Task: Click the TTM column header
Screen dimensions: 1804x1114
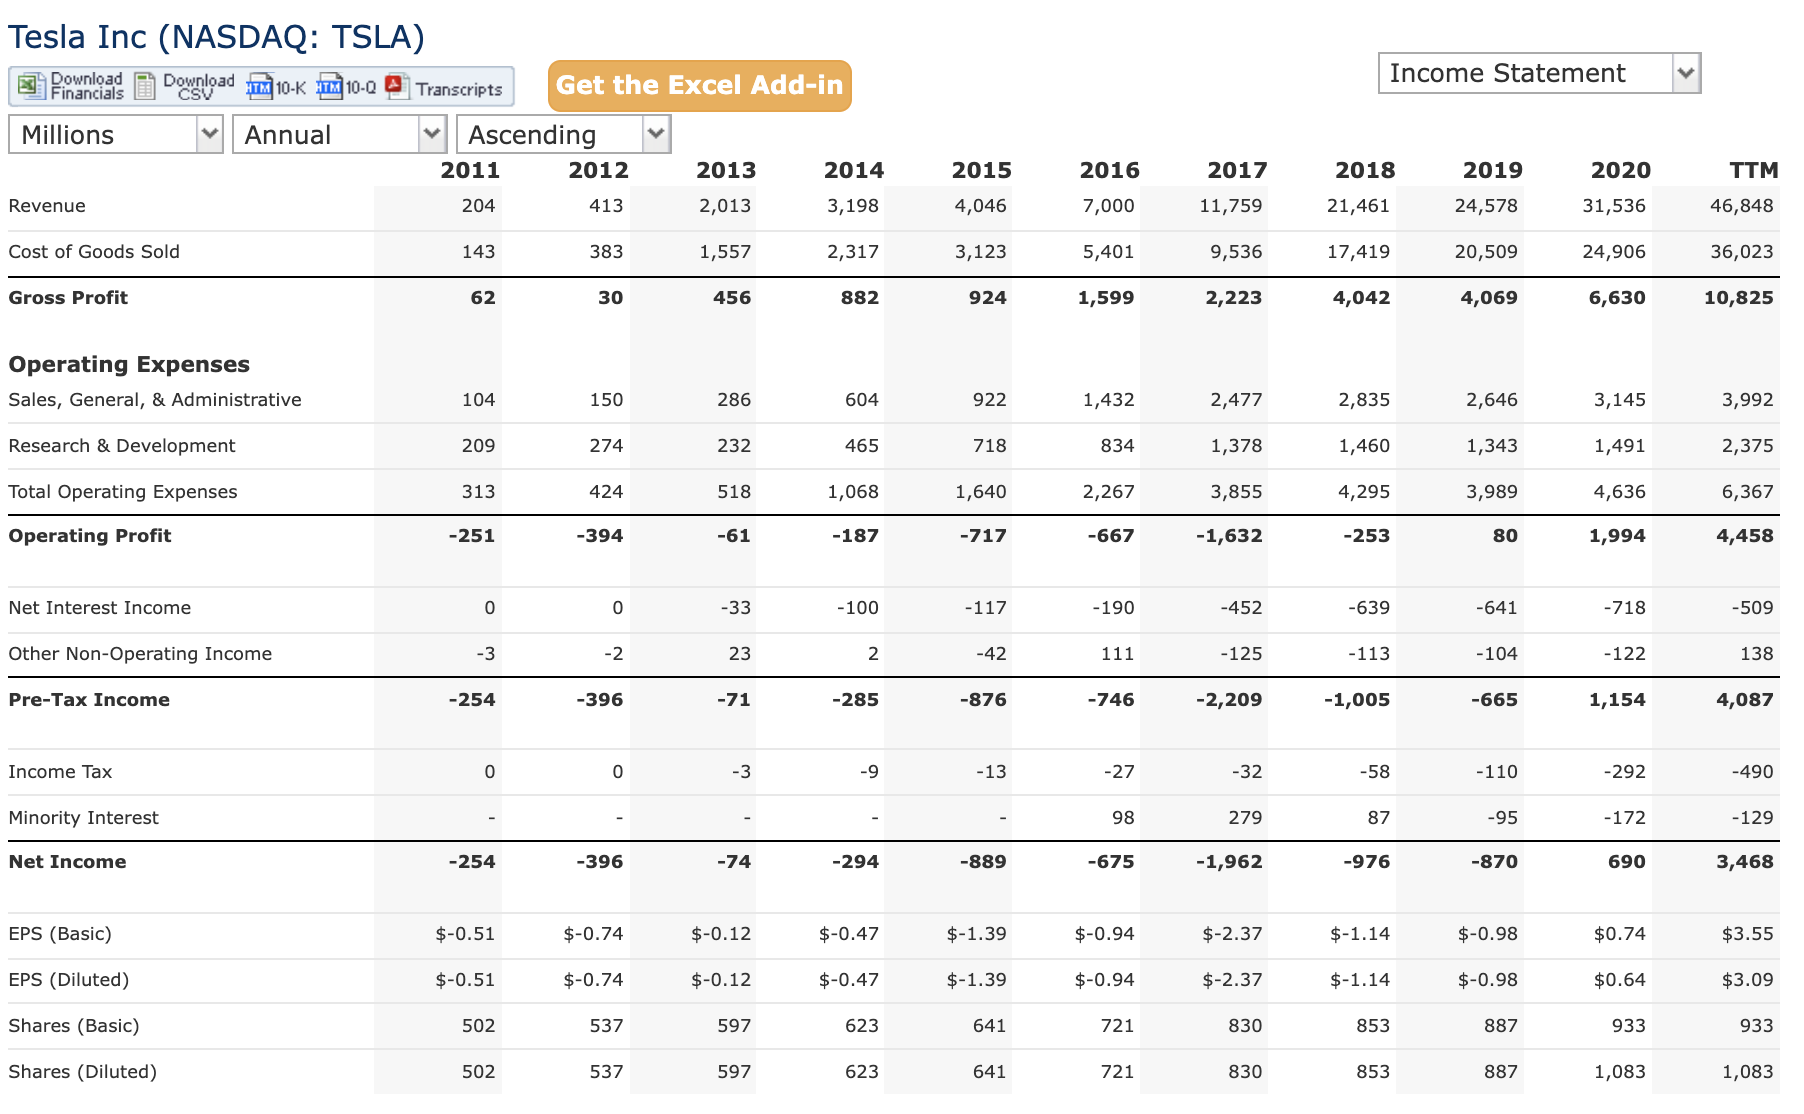Action: coord(1754,170)
